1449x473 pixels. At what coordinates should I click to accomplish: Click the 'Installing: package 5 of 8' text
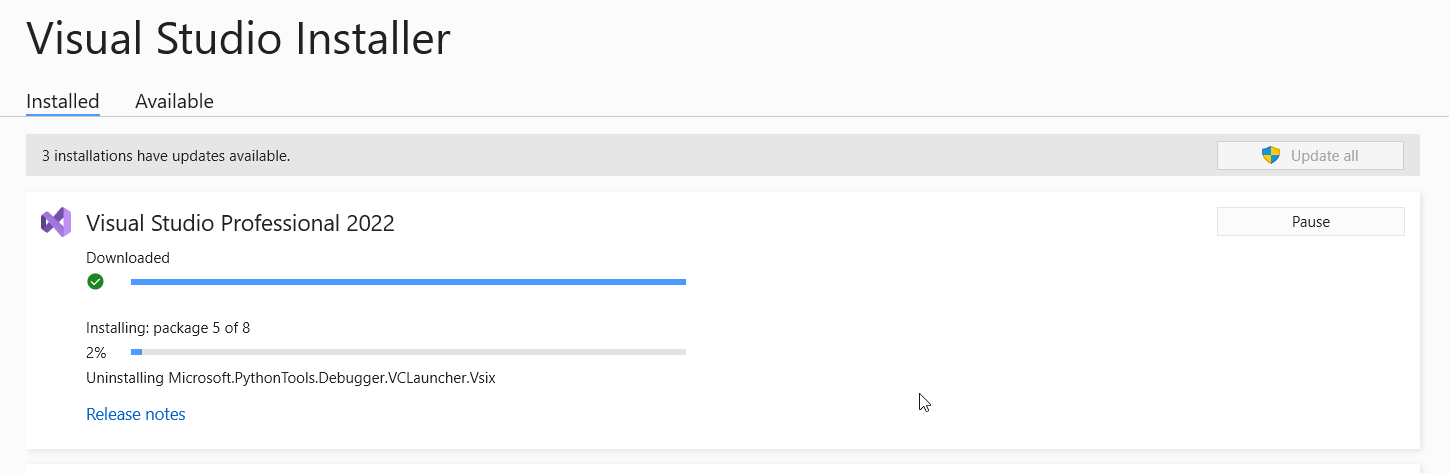[168, 327]
